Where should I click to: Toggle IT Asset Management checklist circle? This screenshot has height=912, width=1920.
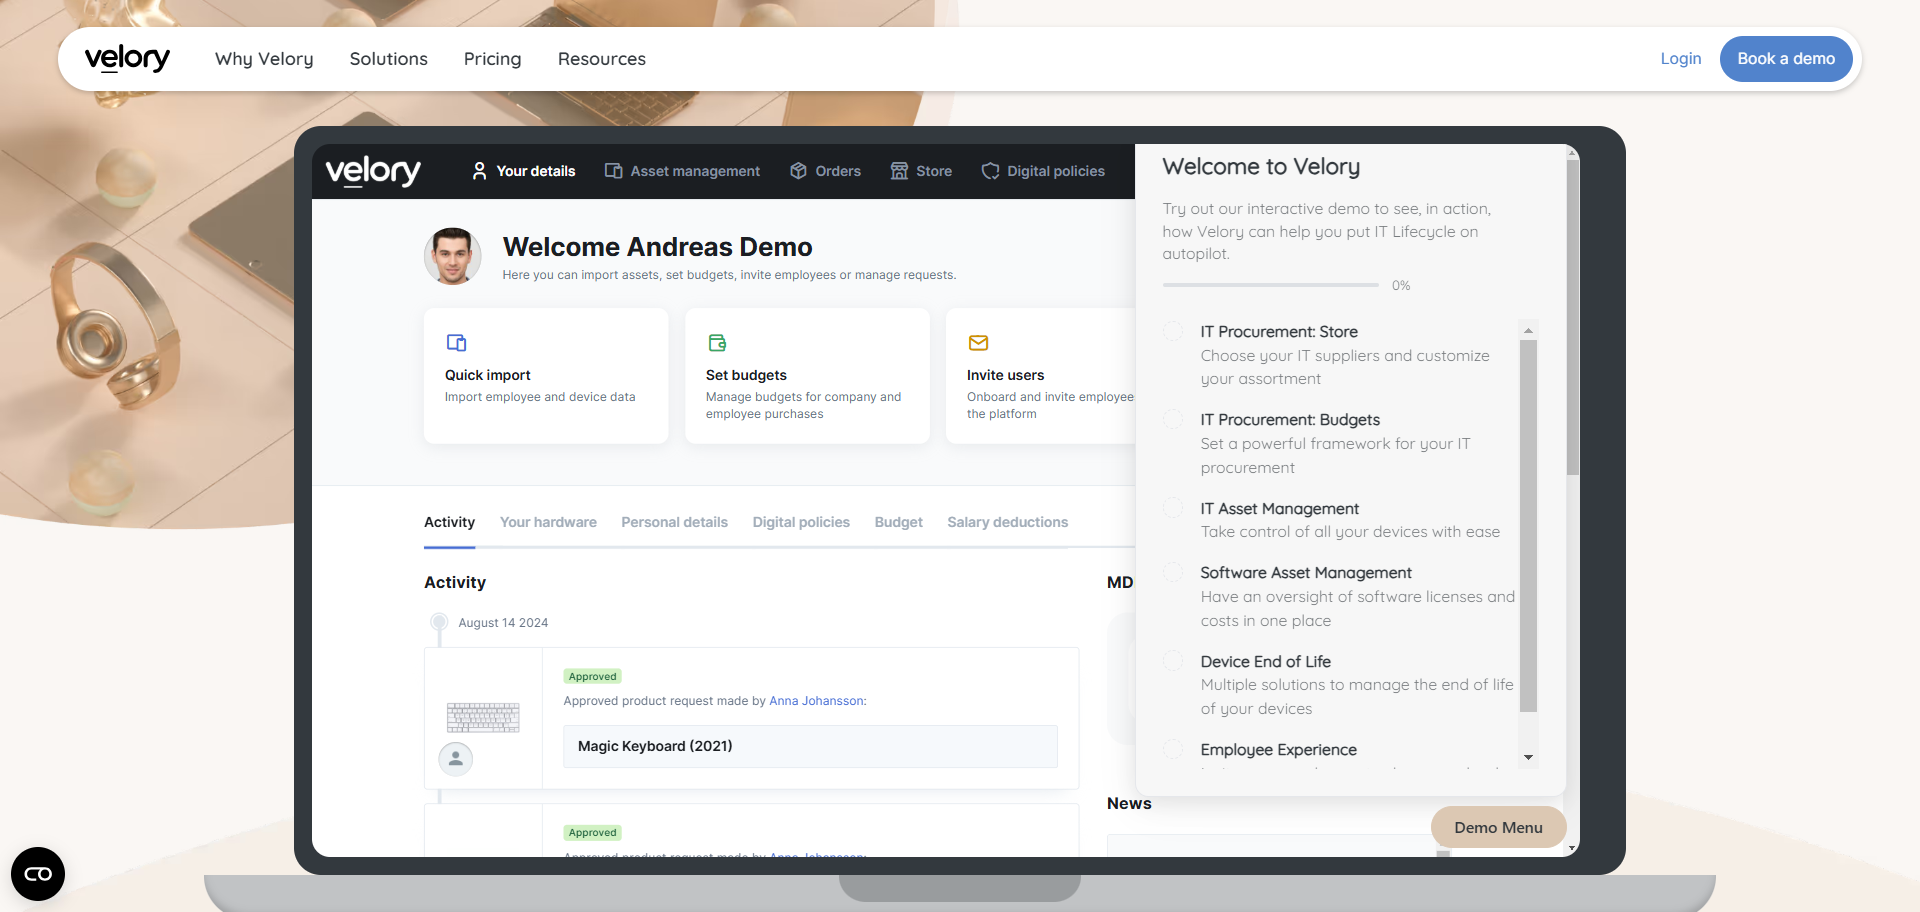point(1174,508)
